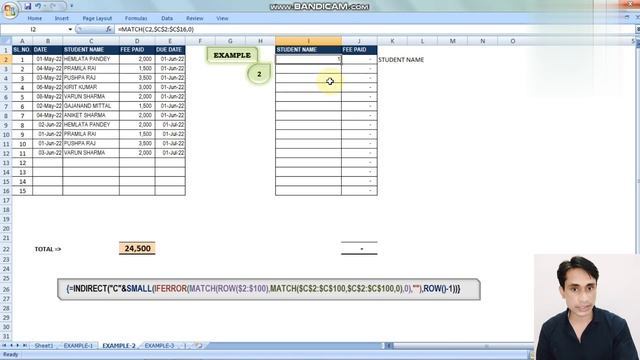Open Customize Quick Access Toolbar dropdown
The height and width of the screenshot is (360, 640).
71,6
